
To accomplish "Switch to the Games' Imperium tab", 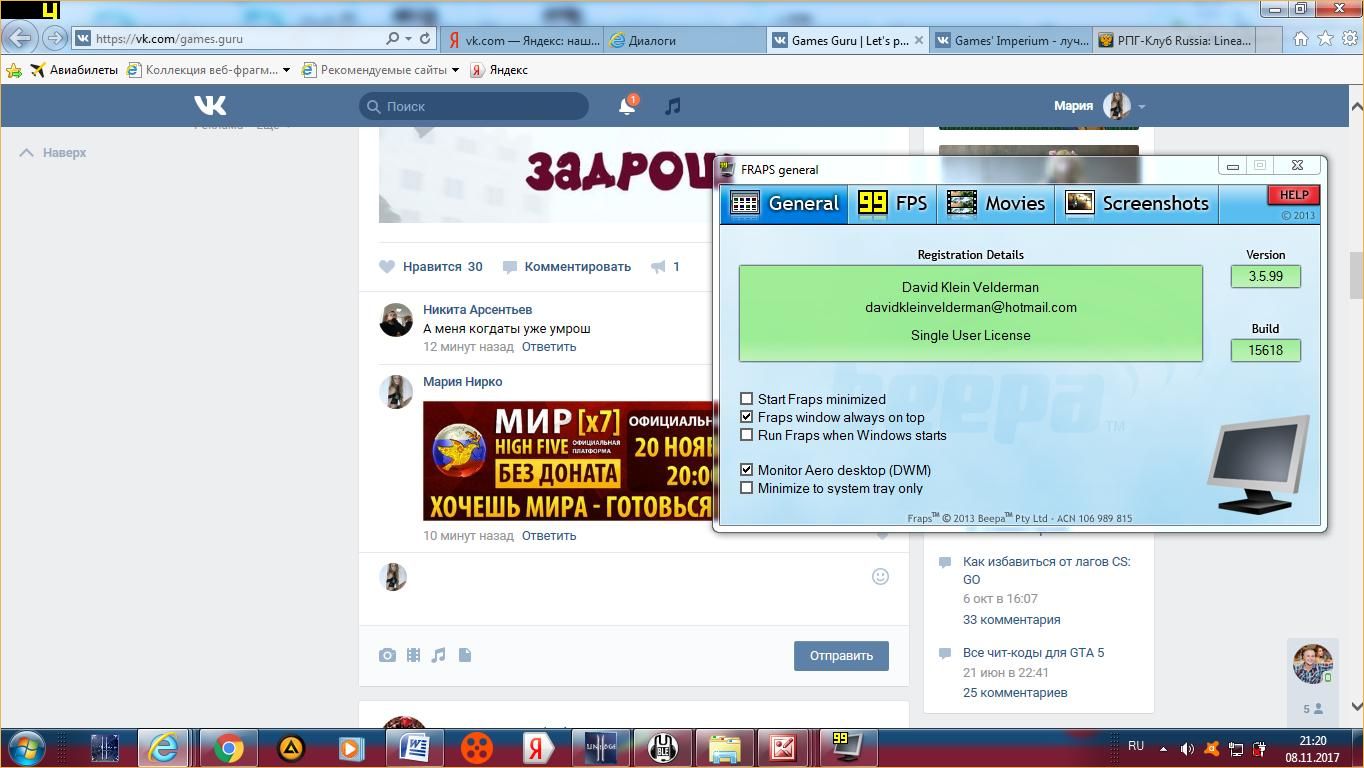I will (x=1011, y=40).
